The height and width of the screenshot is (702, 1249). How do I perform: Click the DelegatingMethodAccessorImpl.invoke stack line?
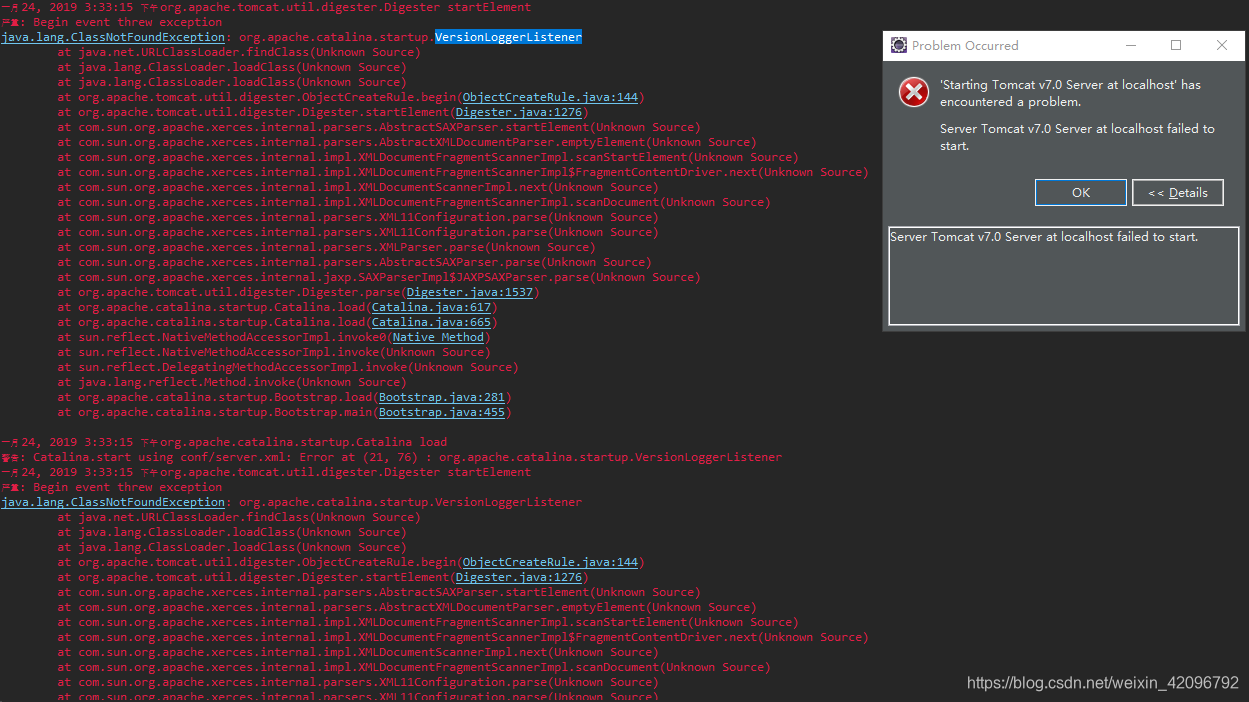tap(288, 367)
